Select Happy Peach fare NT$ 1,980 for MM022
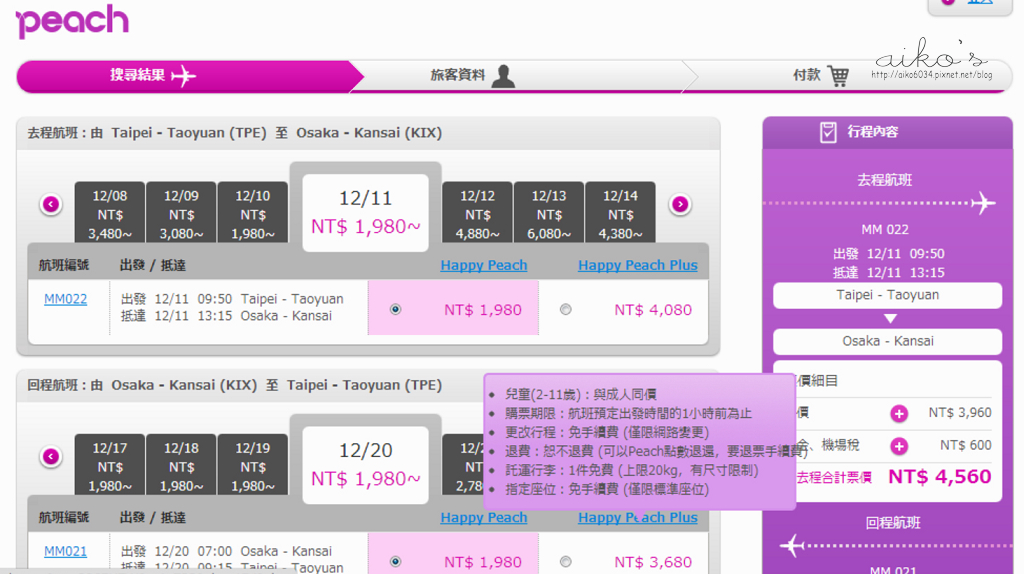 click(396, 310)
